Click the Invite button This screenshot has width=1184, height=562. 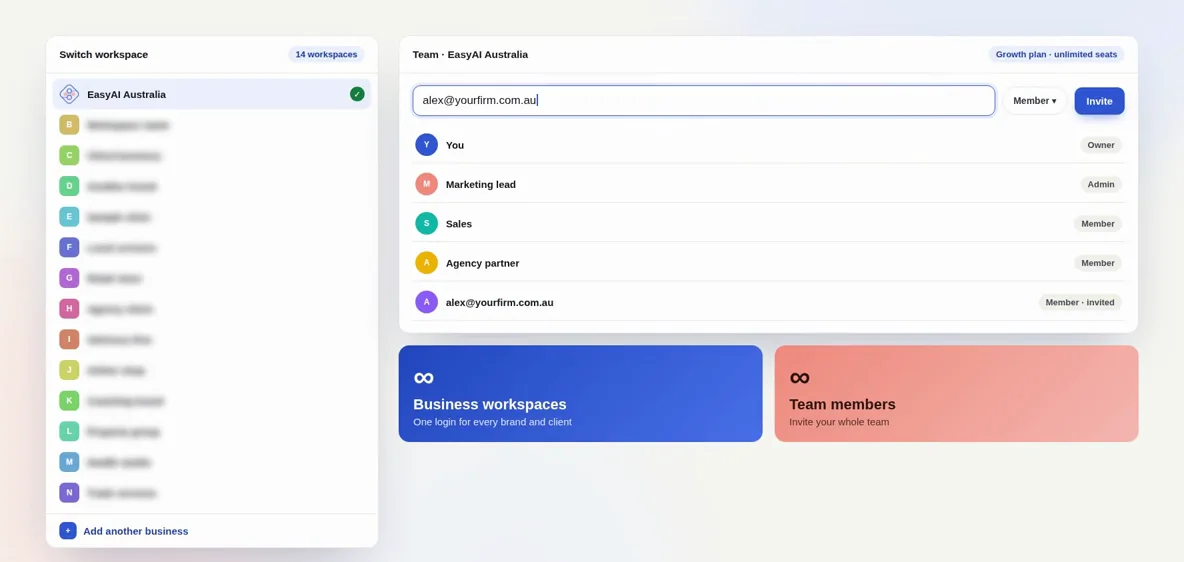tap(1099, 100)
